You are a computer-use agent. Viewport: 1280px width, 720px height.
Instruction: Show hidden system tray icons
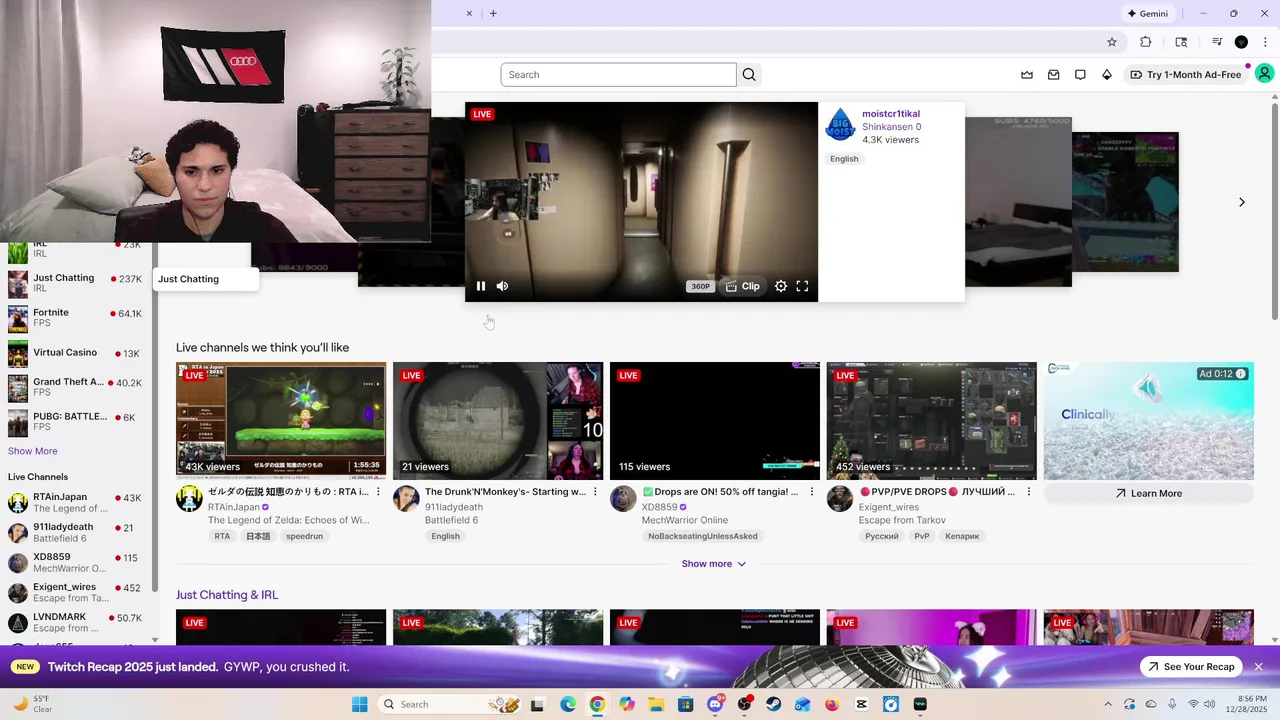tap(1107, 704)
